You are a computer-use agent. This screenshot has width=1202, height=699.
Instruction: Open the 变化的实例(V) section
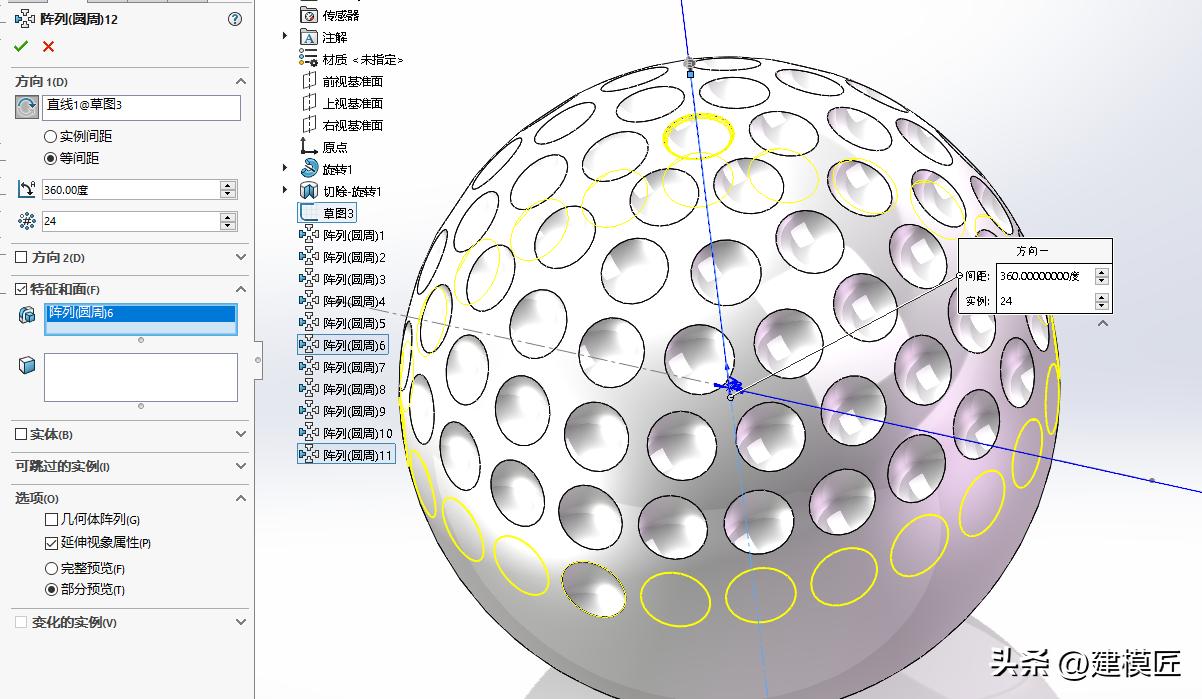pos(240,621)
